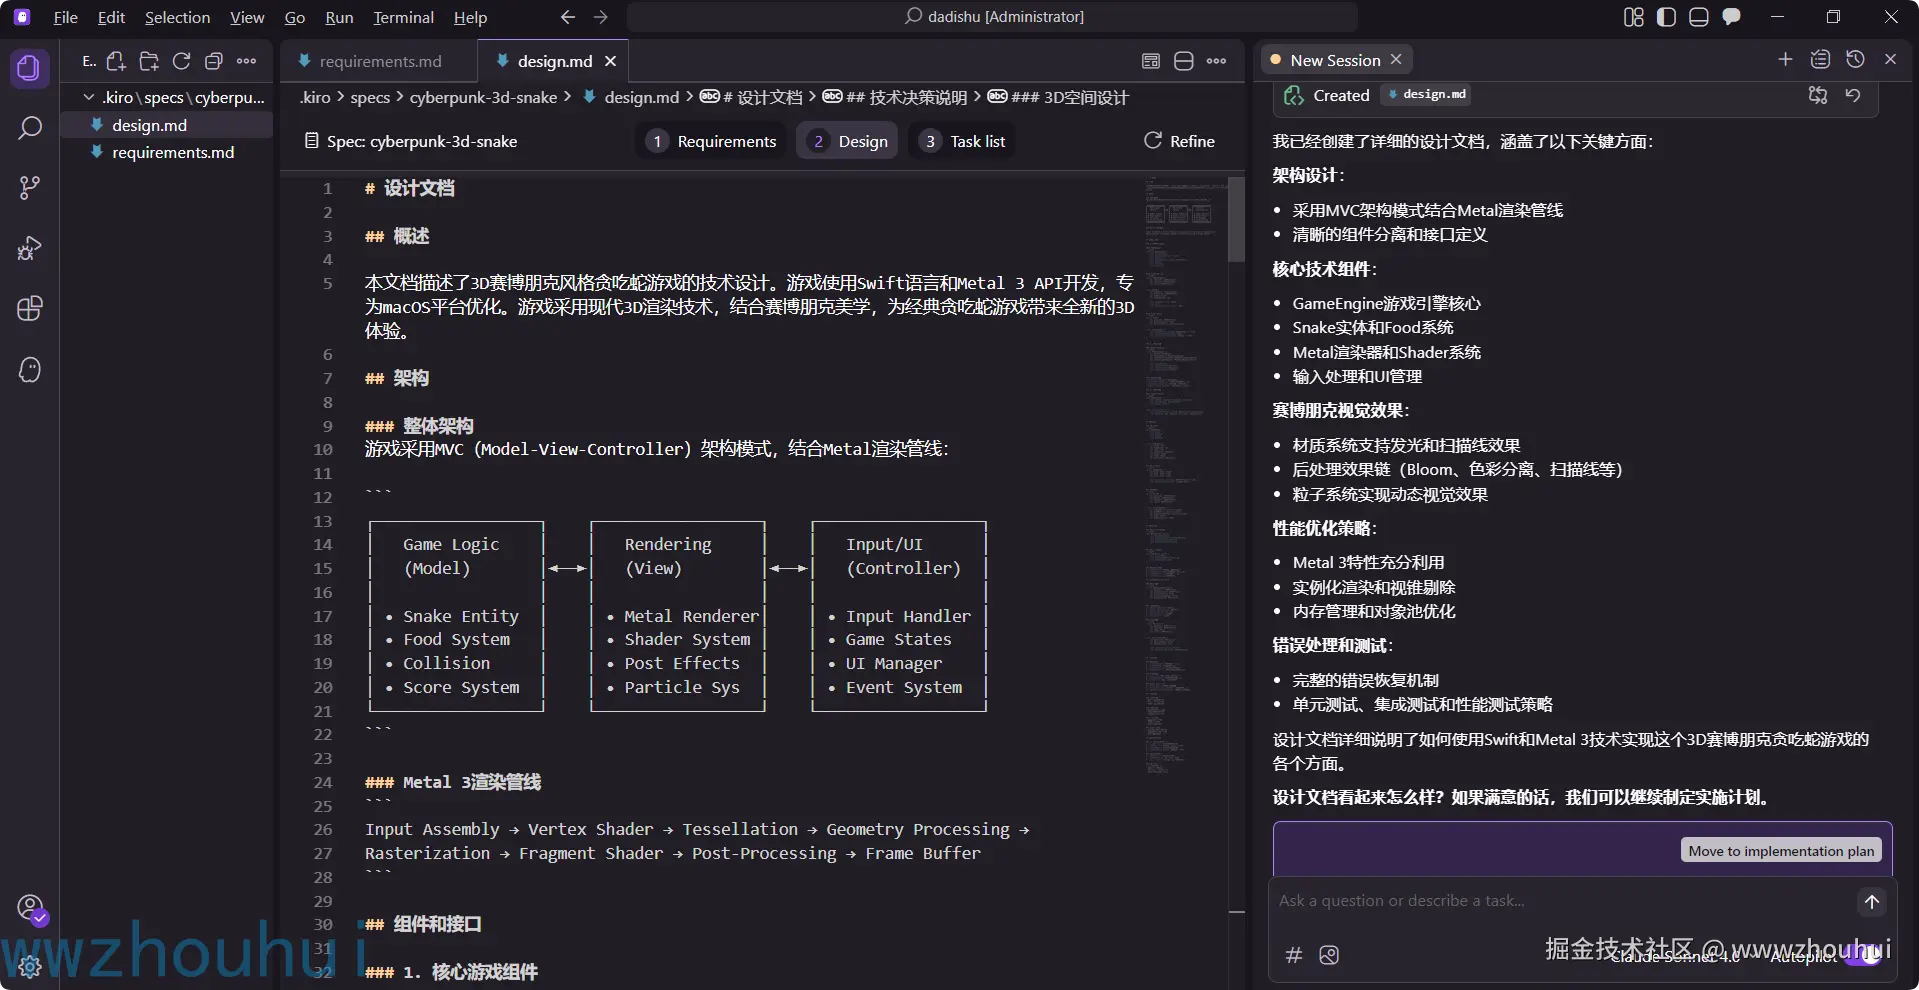Toggle the Autopilot switch
Viewport: 1919px width, 990px height.
tap(1862, 955)
